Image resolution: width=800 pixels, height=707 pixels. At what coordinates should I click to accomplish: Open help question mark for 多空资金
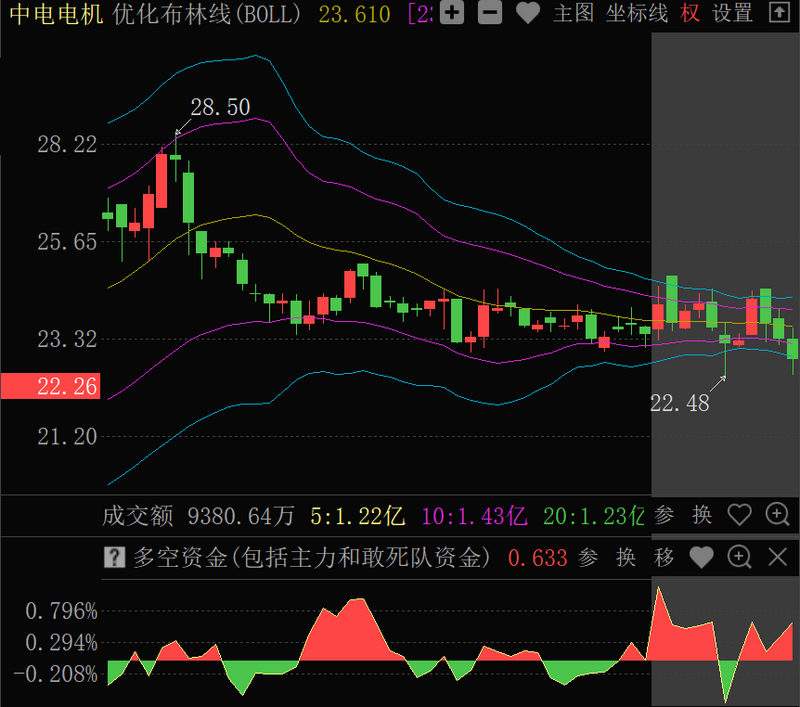[x=114, y=557]
